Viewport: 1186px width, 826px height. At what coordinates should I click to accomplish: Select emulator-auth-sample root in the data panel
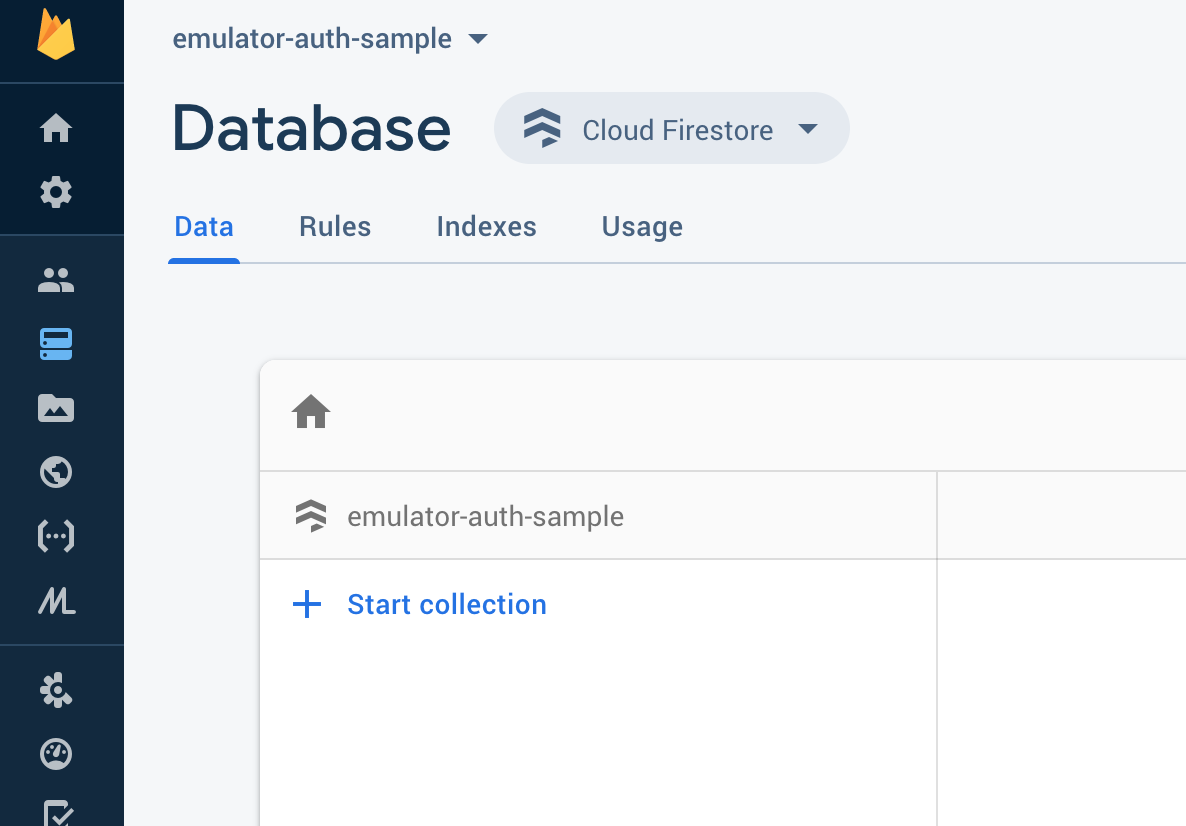click(485, 516)
